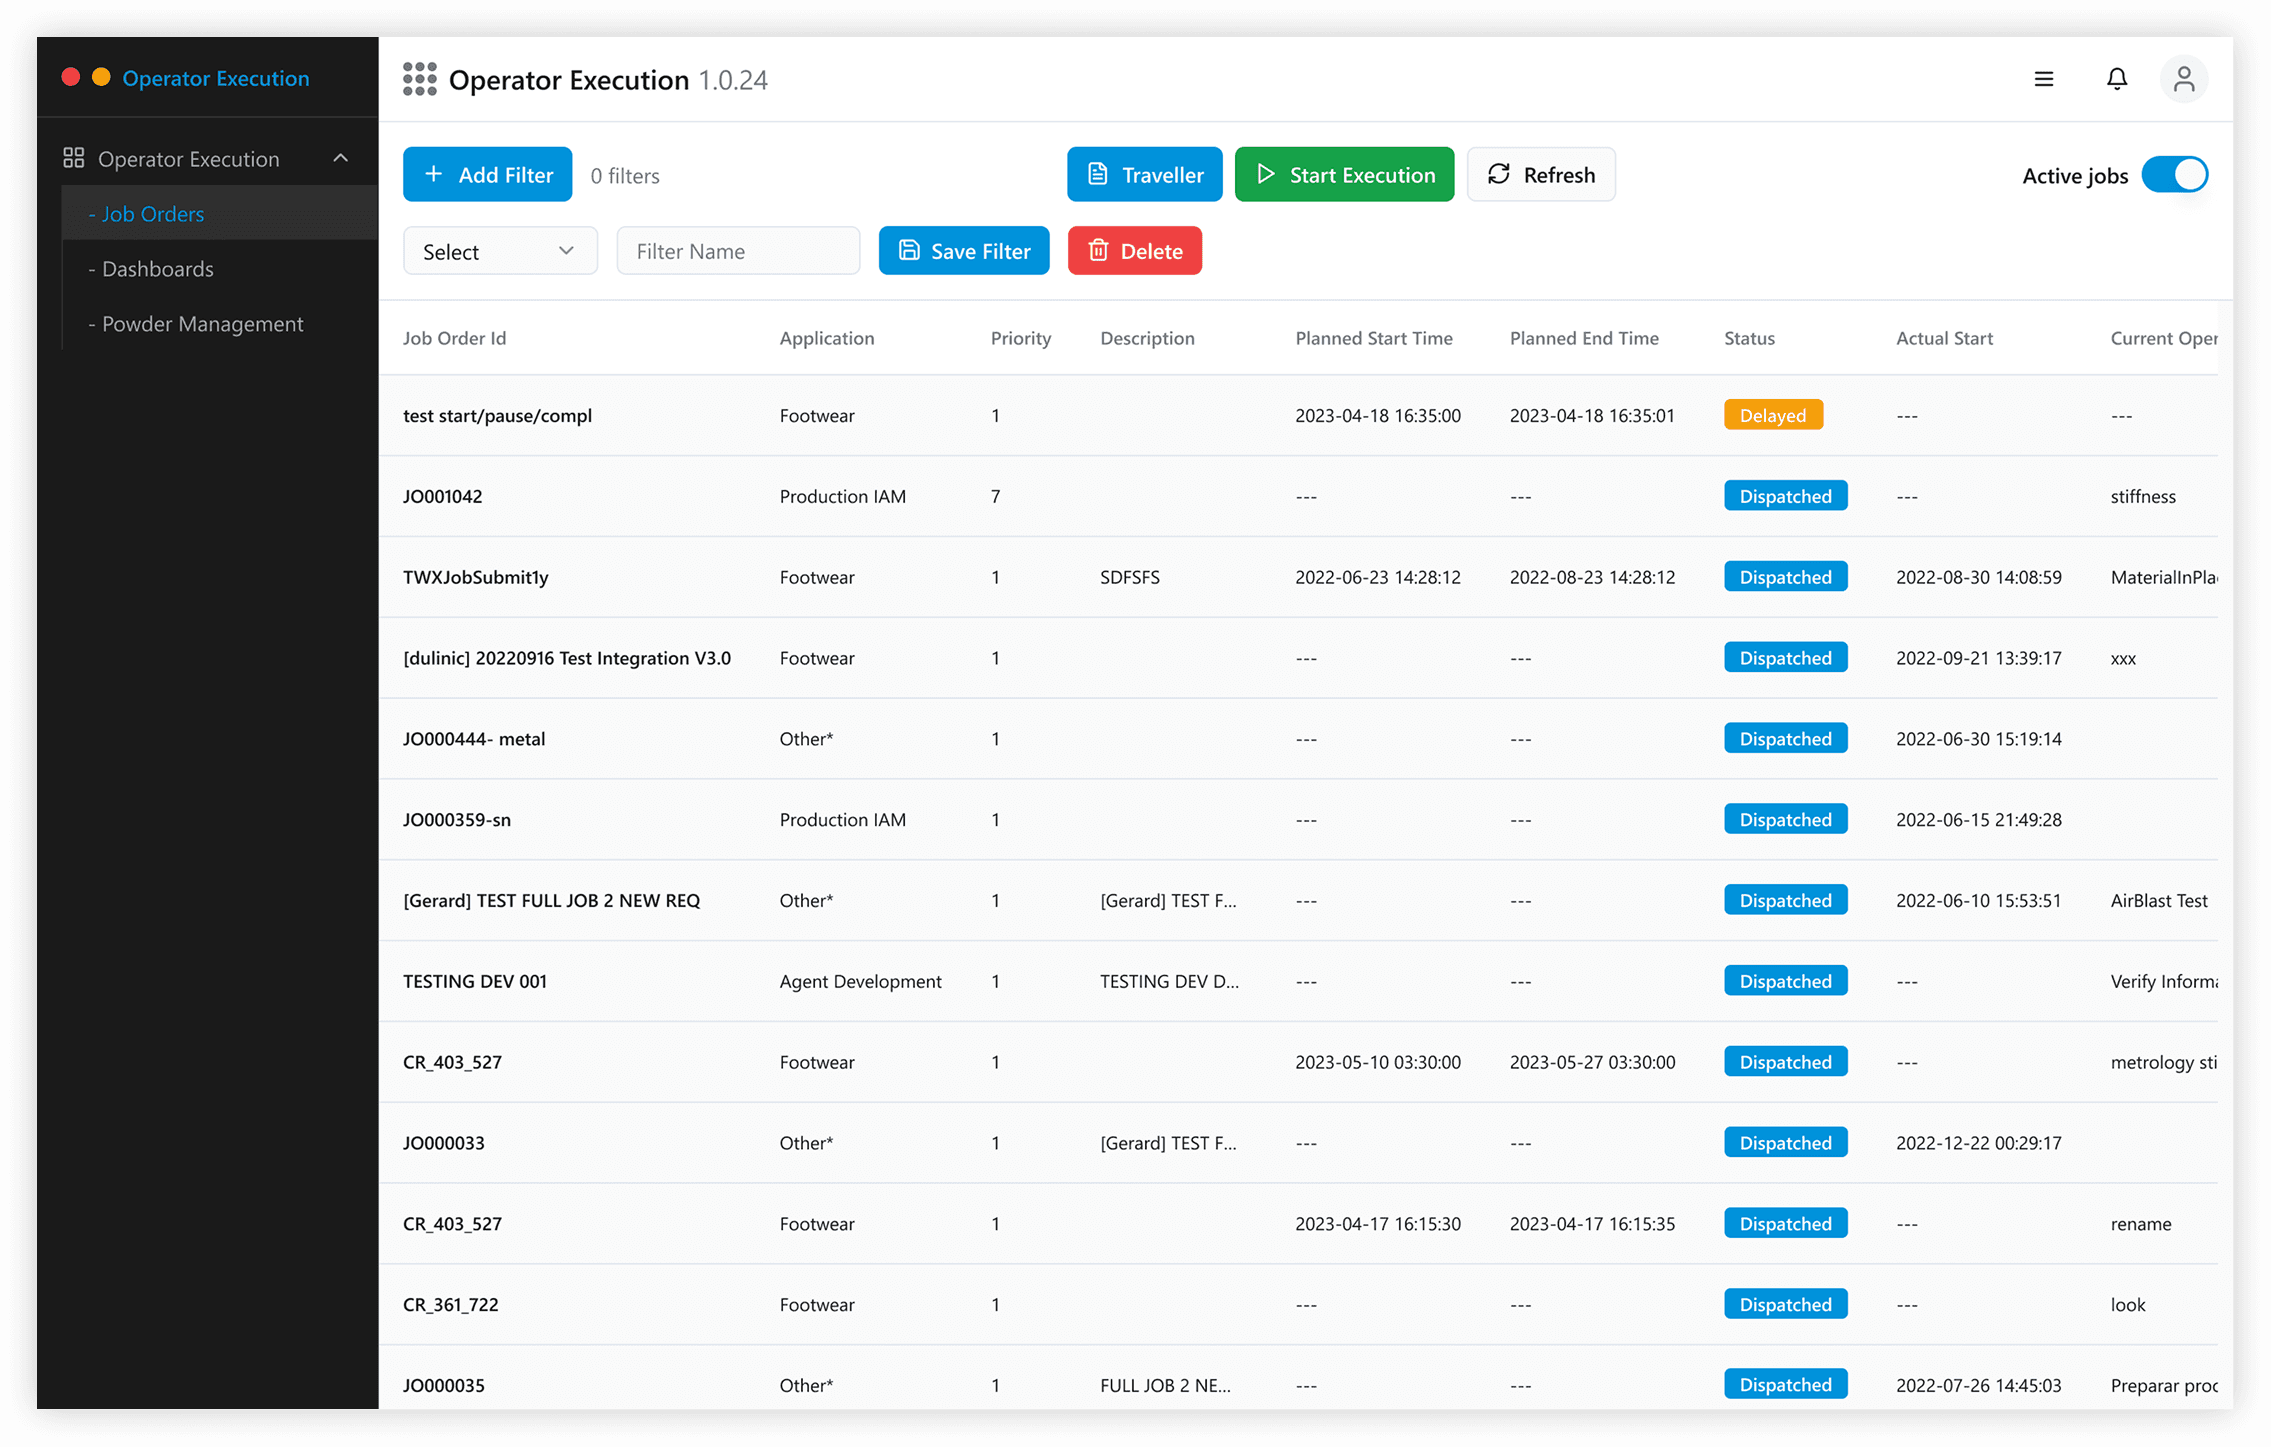The height and width of the screenshot is (1447, 2271).
Task: Click the Filter Name input field
Action: [x=737, y=251]
